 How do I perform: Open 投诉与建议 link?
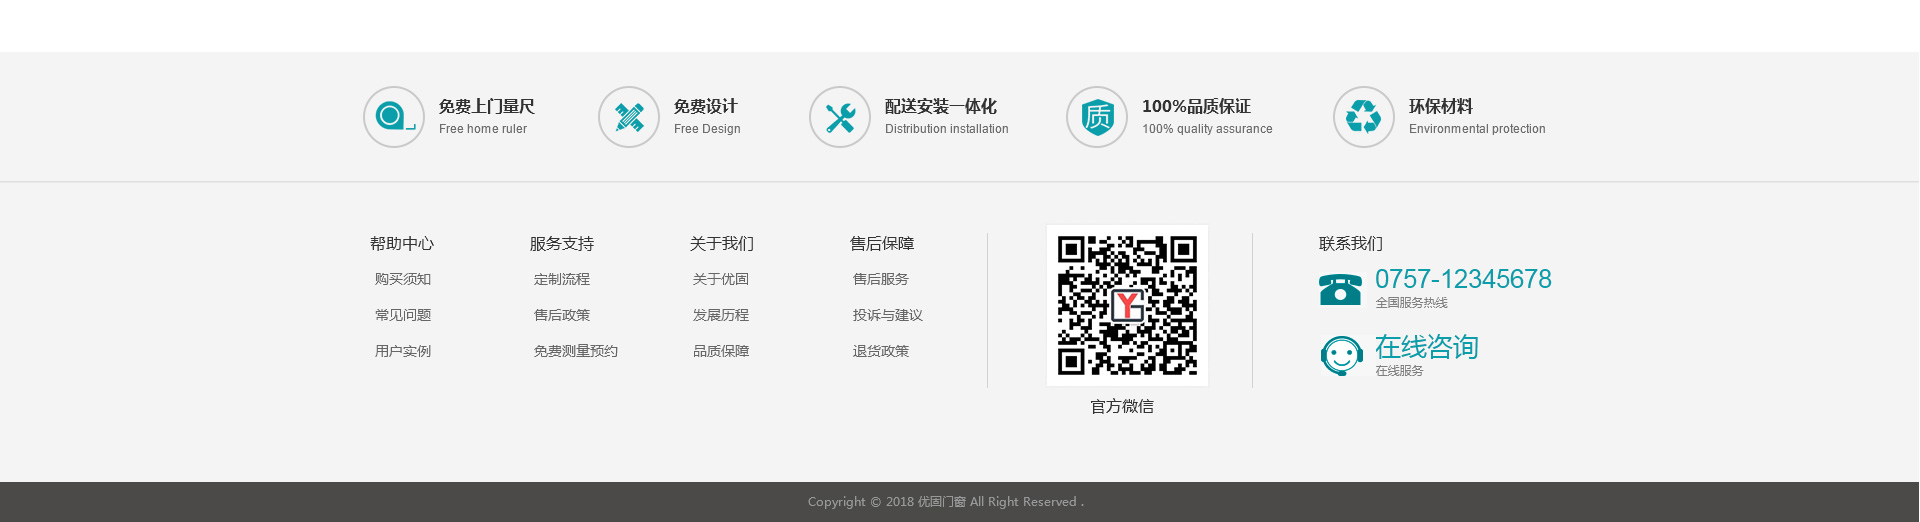coord(888,315)
